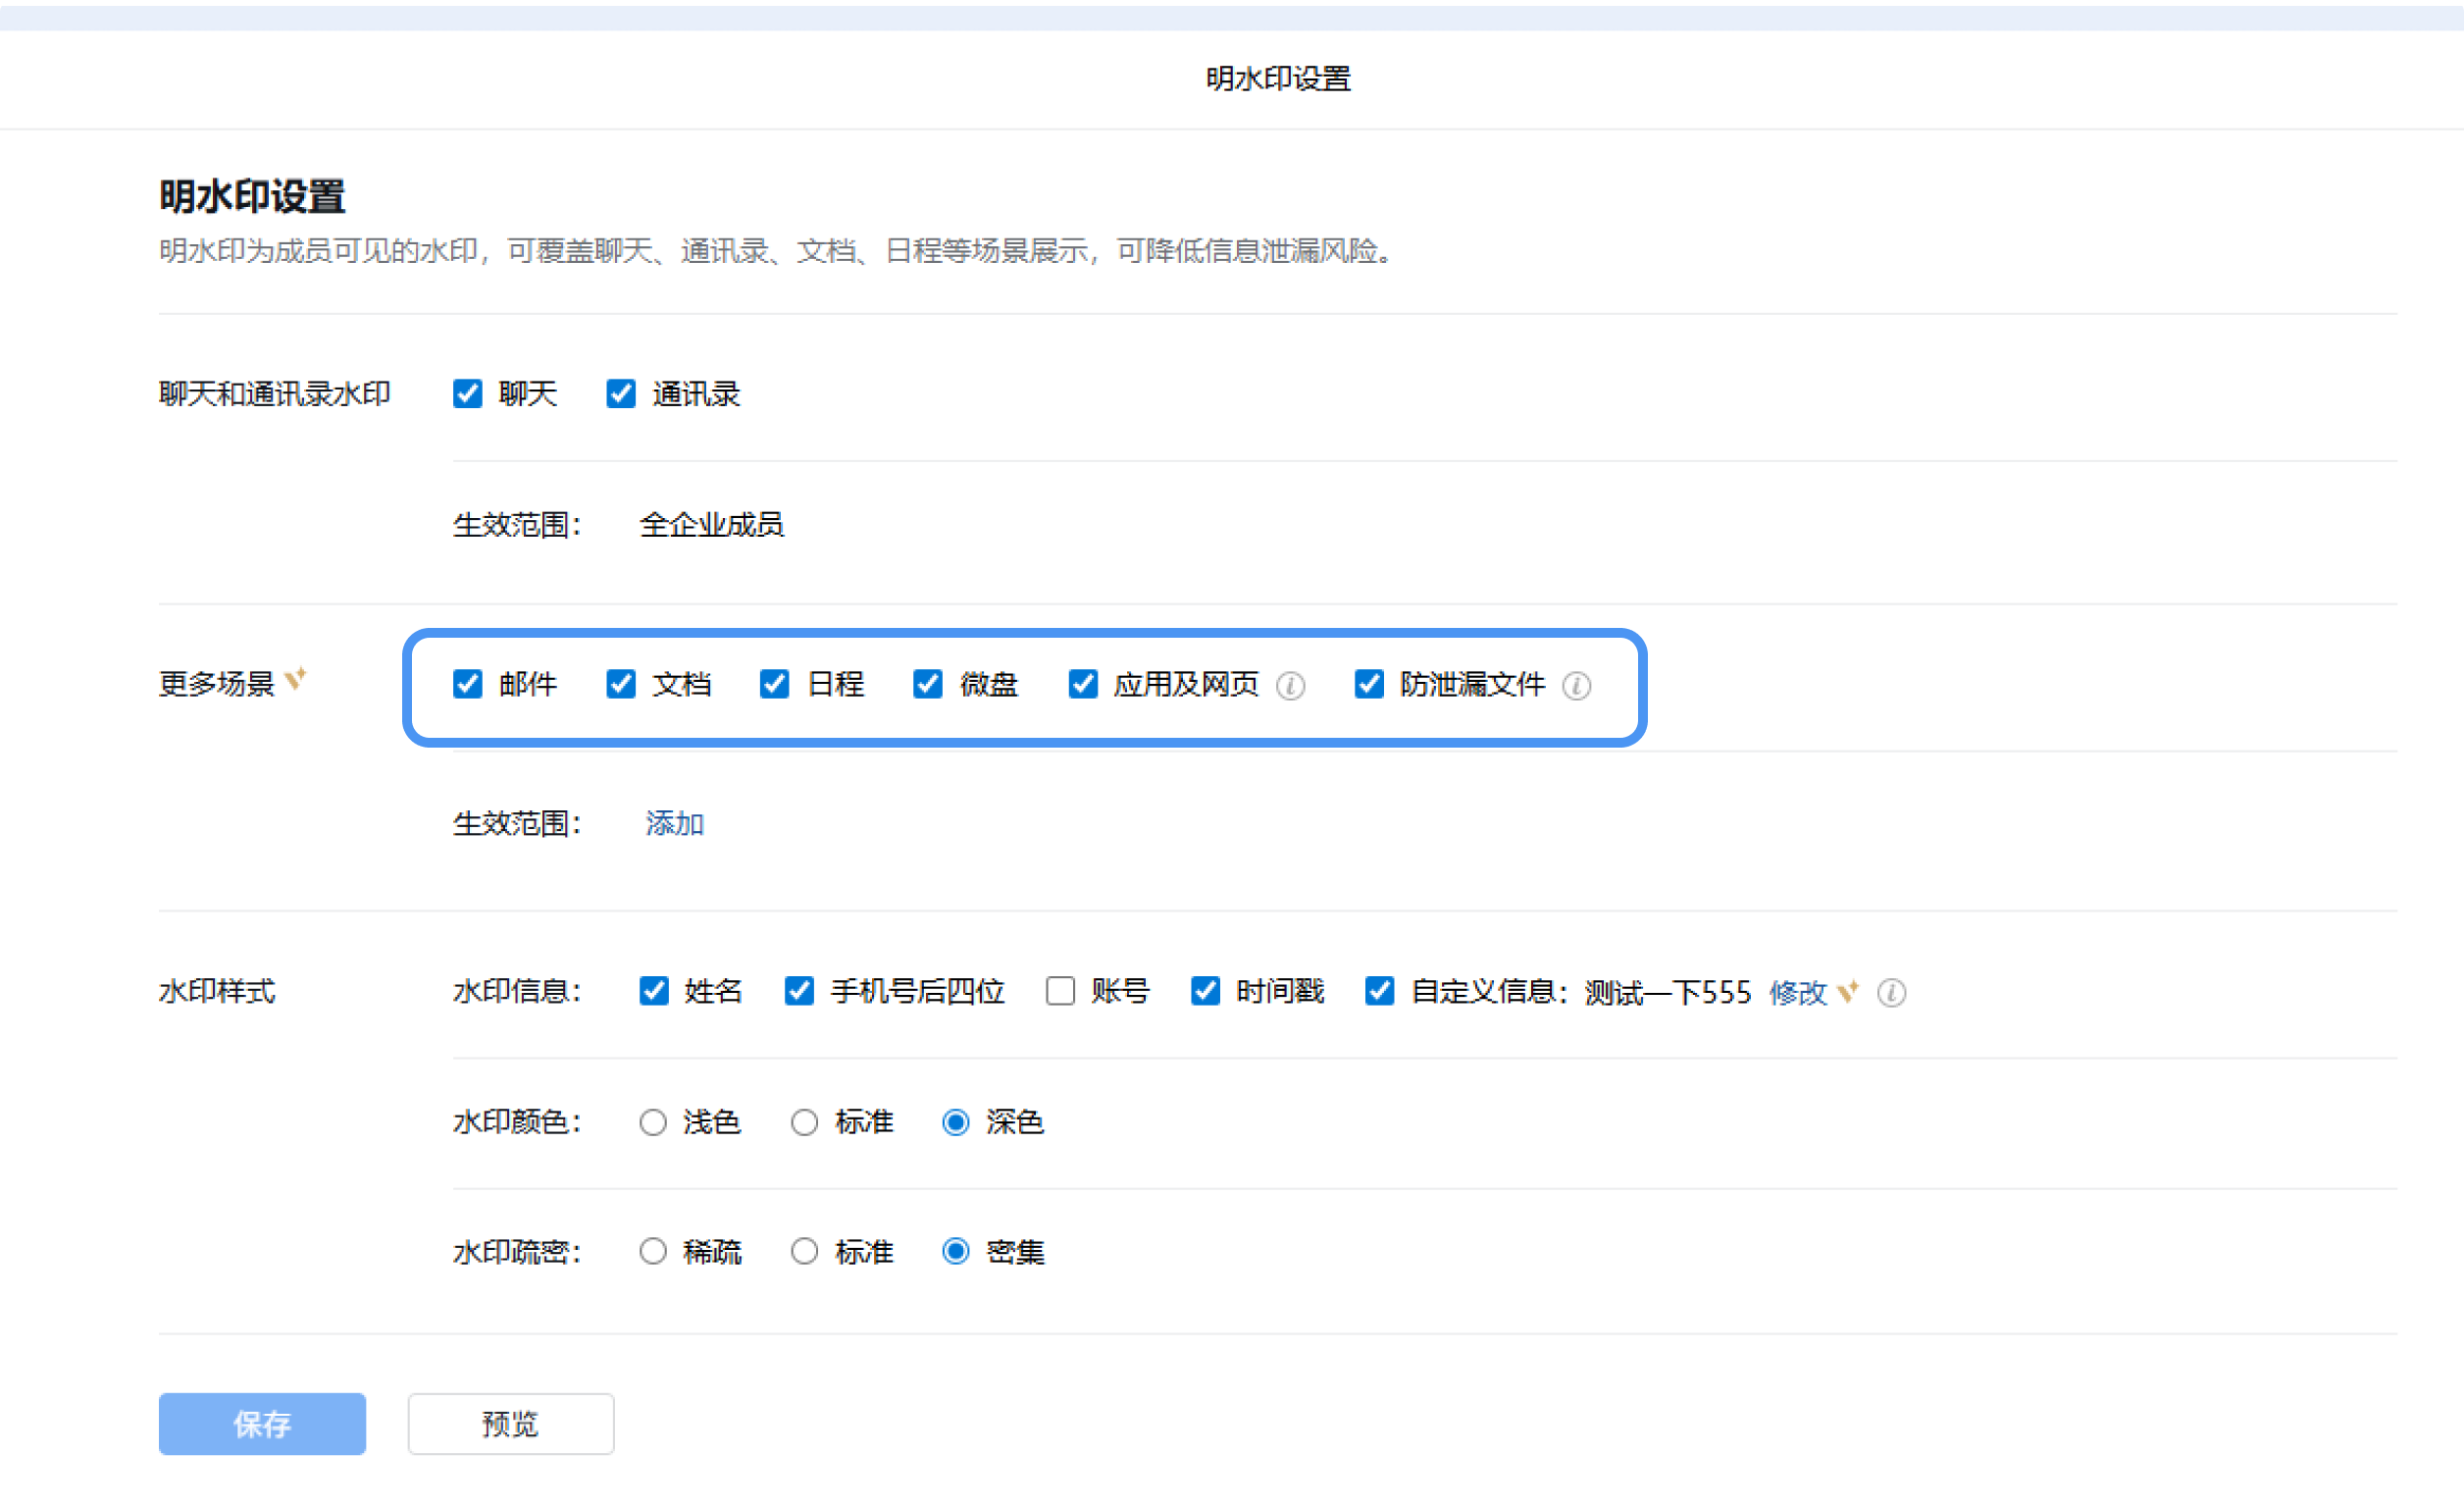This screenshot has height=1507, width=2464.
Task: Click the 水印疏密 label
Action: 517,1252
